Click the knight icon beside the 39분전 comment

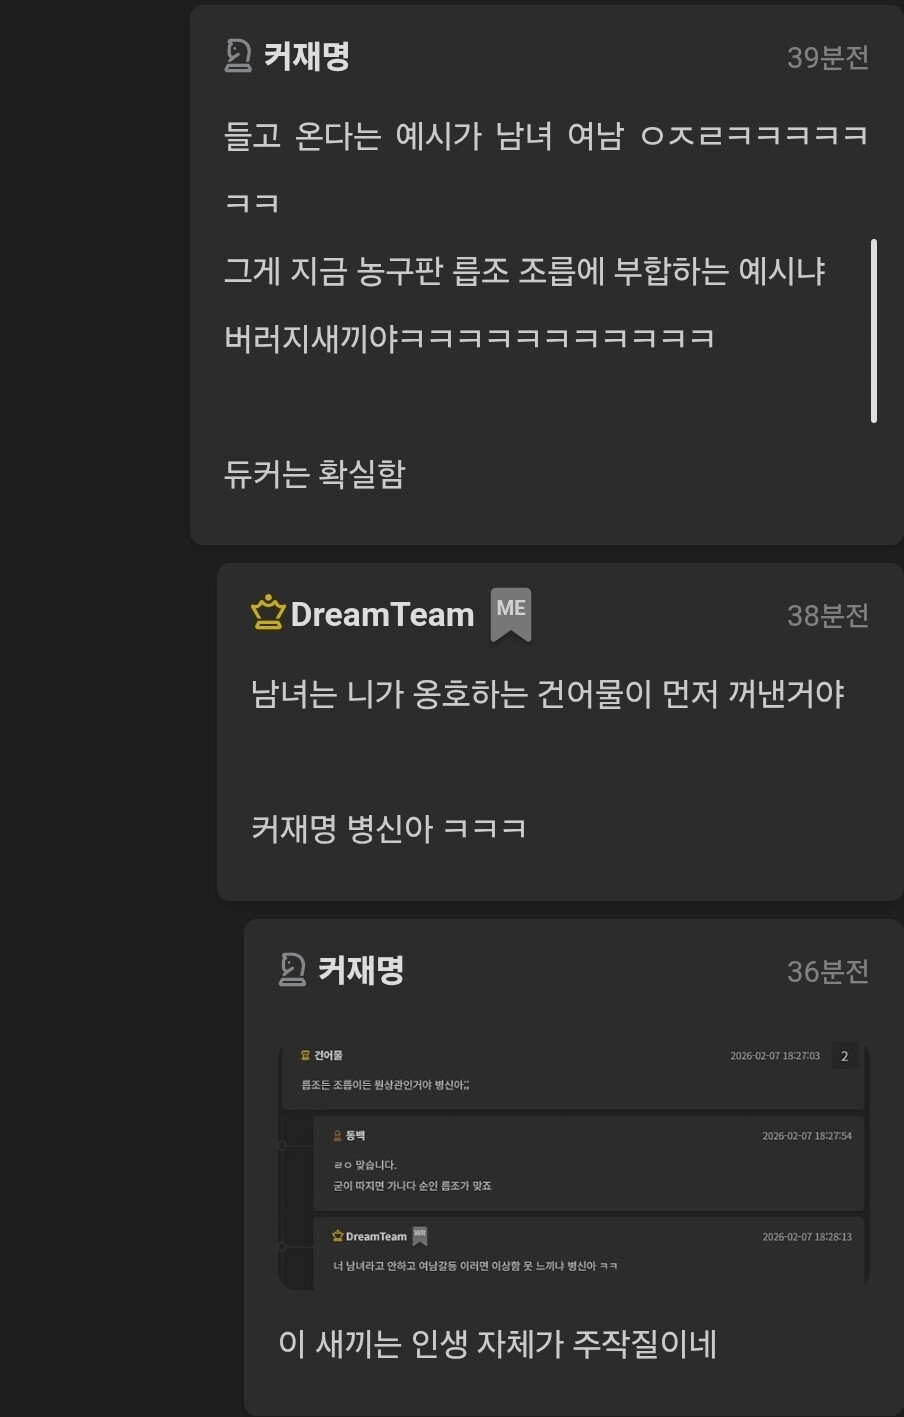coord(238,56)
